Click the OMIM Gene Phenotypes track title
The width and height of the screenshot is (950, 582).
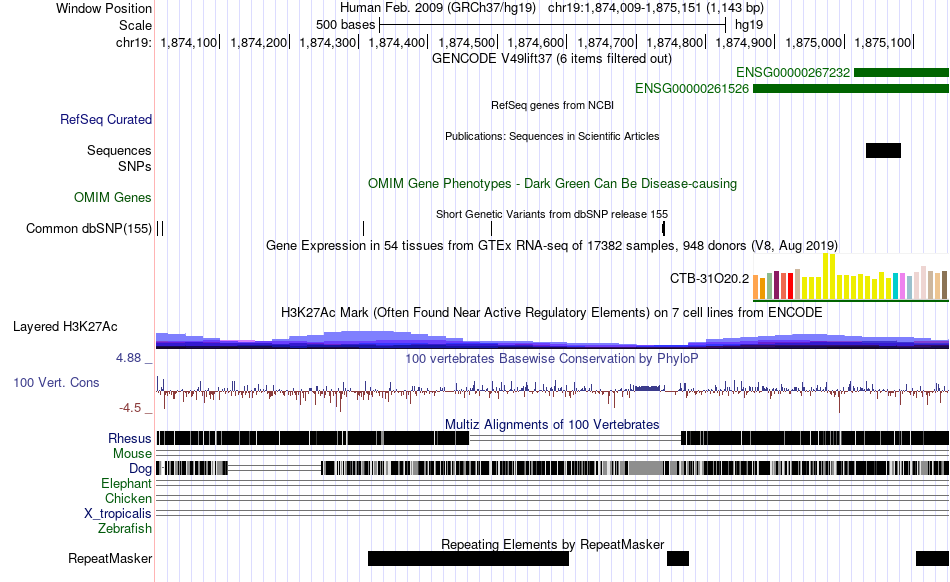click(x=552, y=184)
